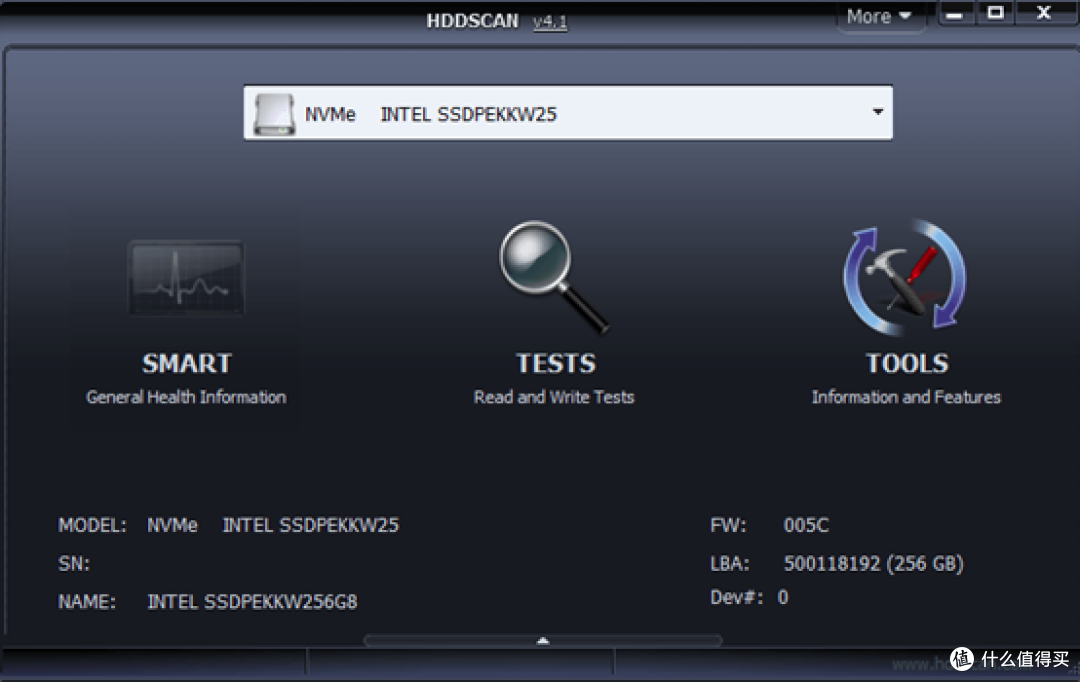Click the v4.1 version link
This screenshot has width=1080, height=682.
550,22
